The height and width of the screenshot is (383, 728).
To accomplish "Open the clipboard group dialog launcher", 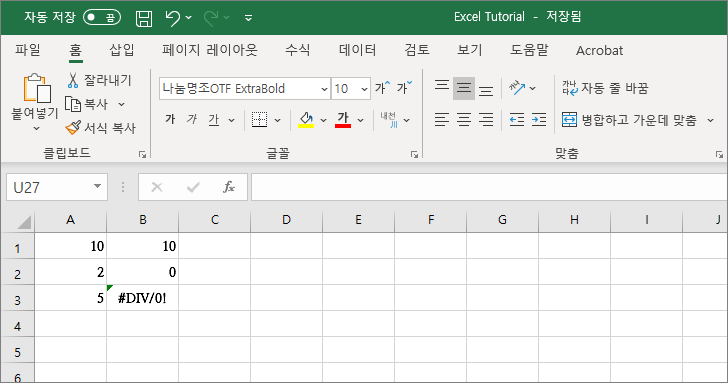I will (x=143, y=155).
